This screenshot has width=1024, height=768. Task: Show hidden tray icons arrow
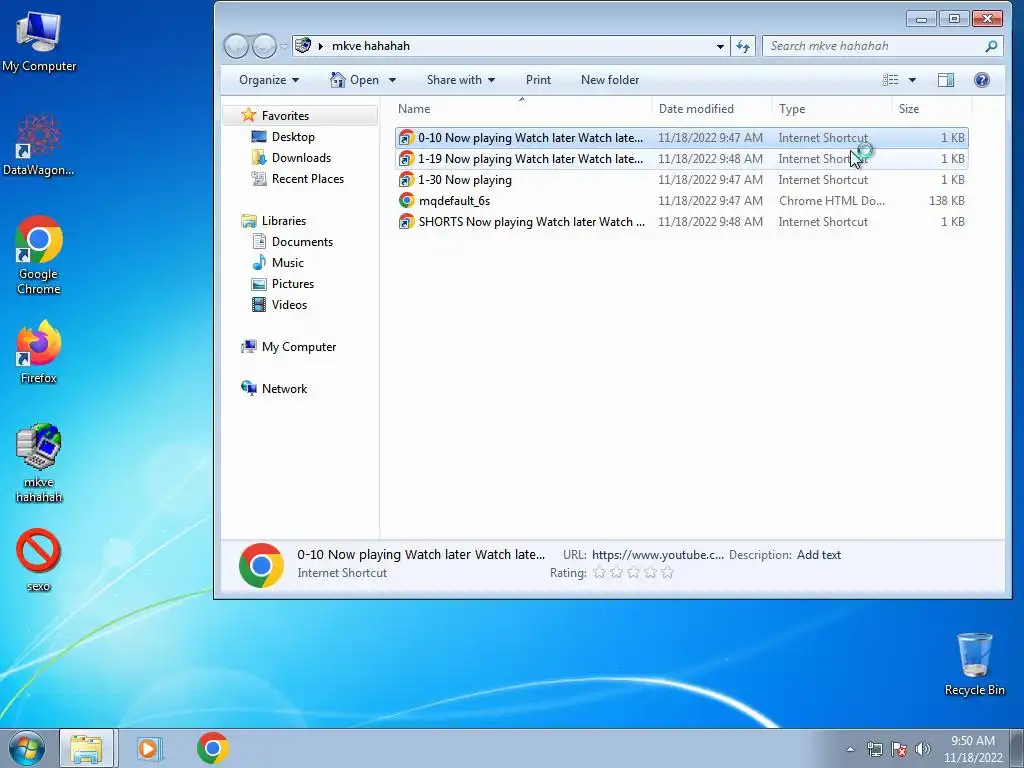pos(850,749)
